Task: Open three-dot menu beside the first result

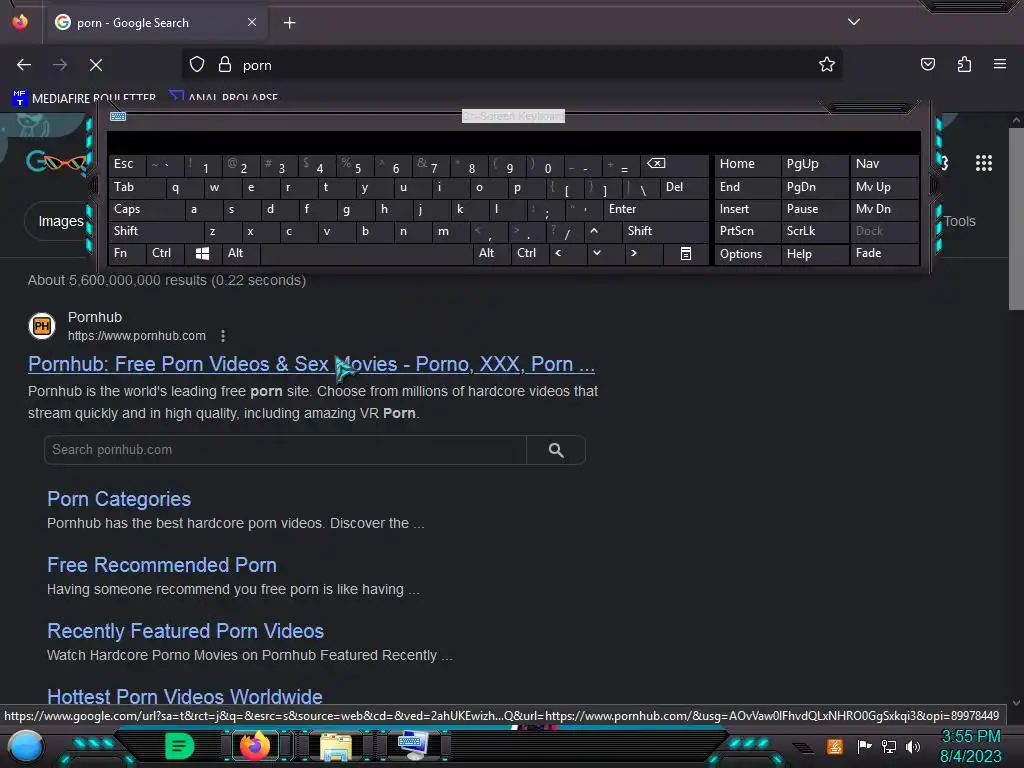Action: coord(223,336)
